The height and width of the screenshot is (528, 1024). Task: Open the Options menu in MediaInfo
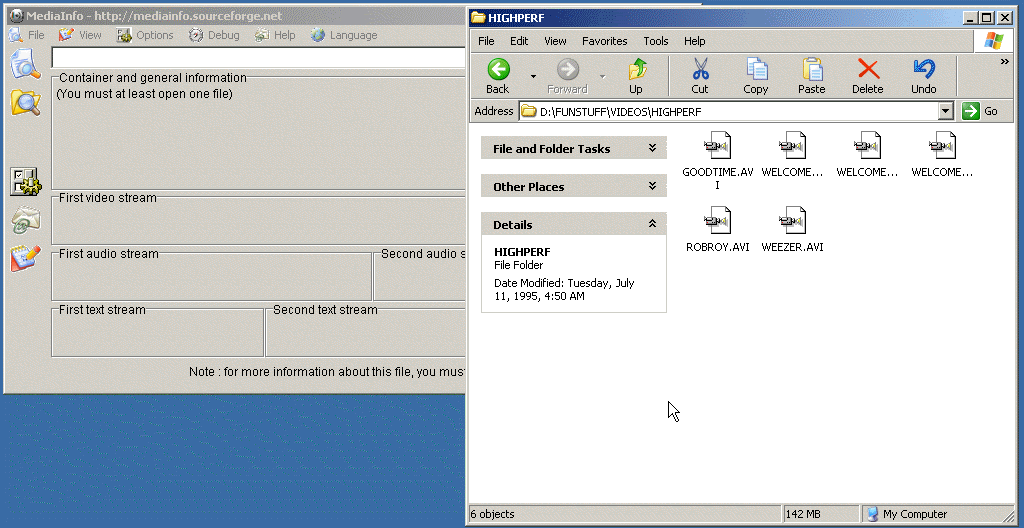pos(145,35)
